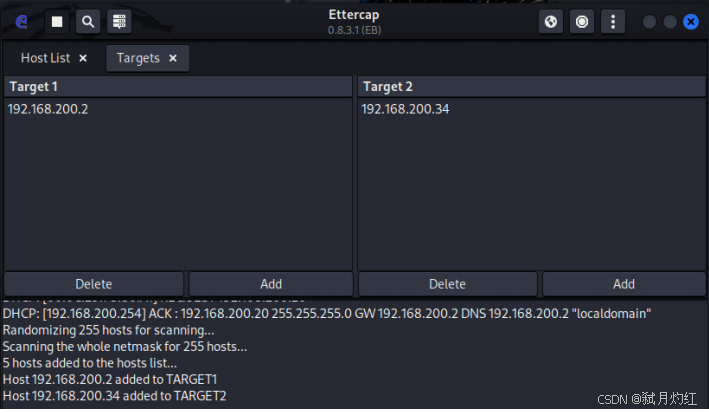Image resolution: width=709 pixels, height=413 pixels.
Task: Scan for hosts using the magnifier icon
Action: coord(88,21)
